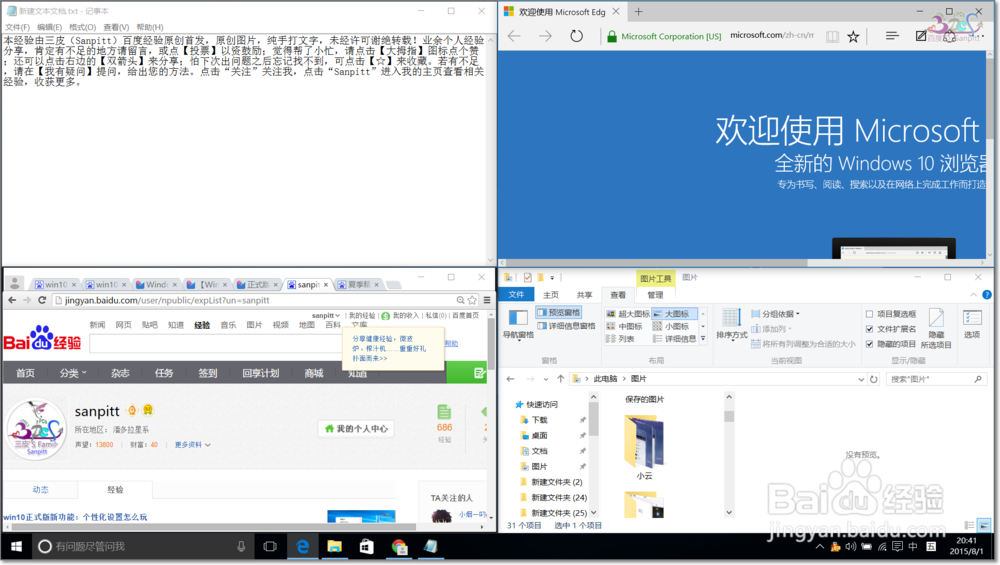Screen dimensions: 1000x565
Task: Open Notepad 文件(F) menu
Action: coord(17,27)
